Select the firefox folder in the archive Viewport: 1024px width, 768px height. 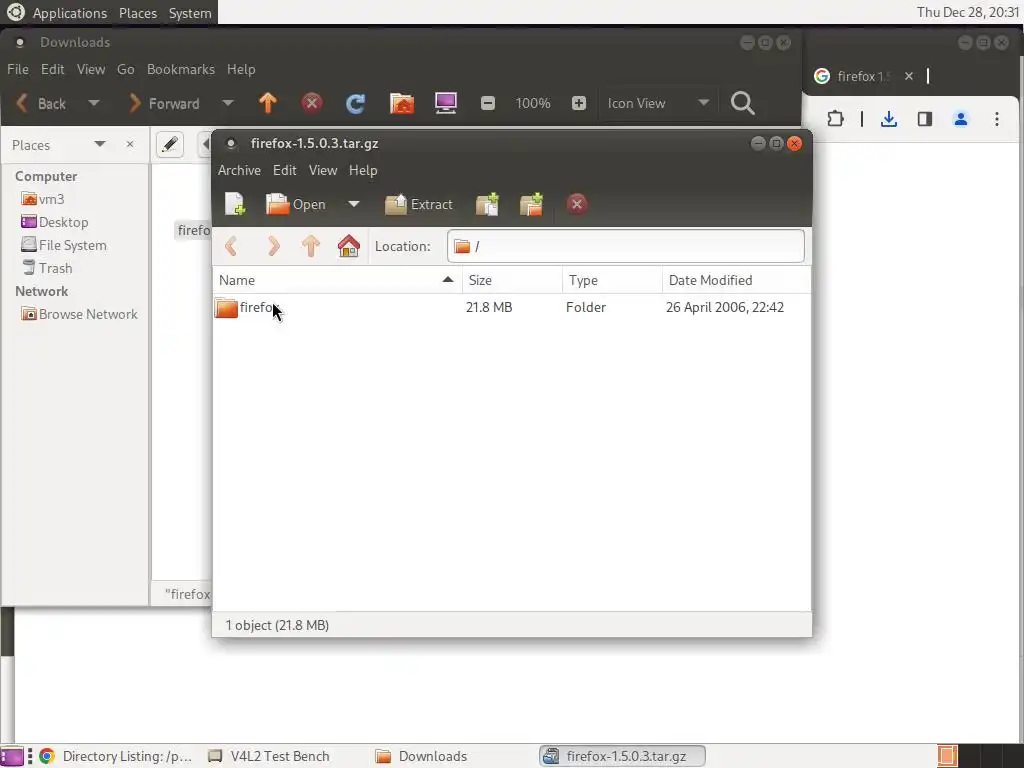(x=248, y=308)
